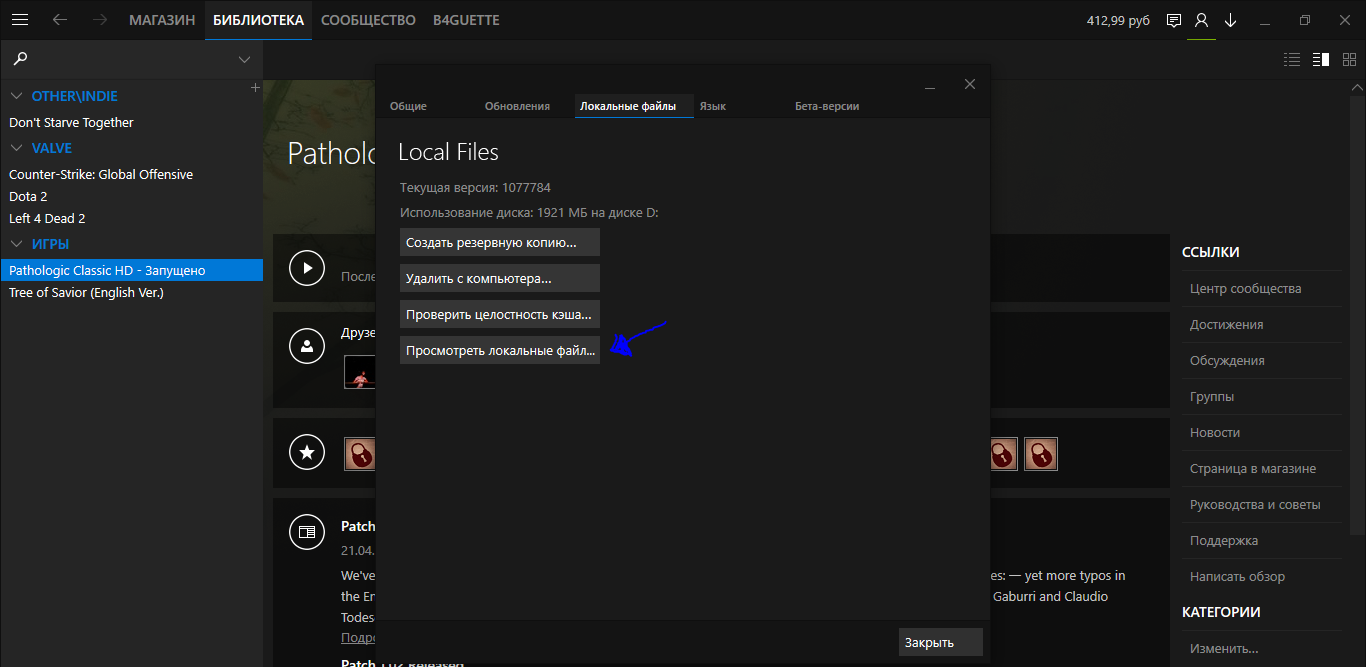Click the 412,99 руб wallet balance

pyautogui.click(x=1118, y=20)
